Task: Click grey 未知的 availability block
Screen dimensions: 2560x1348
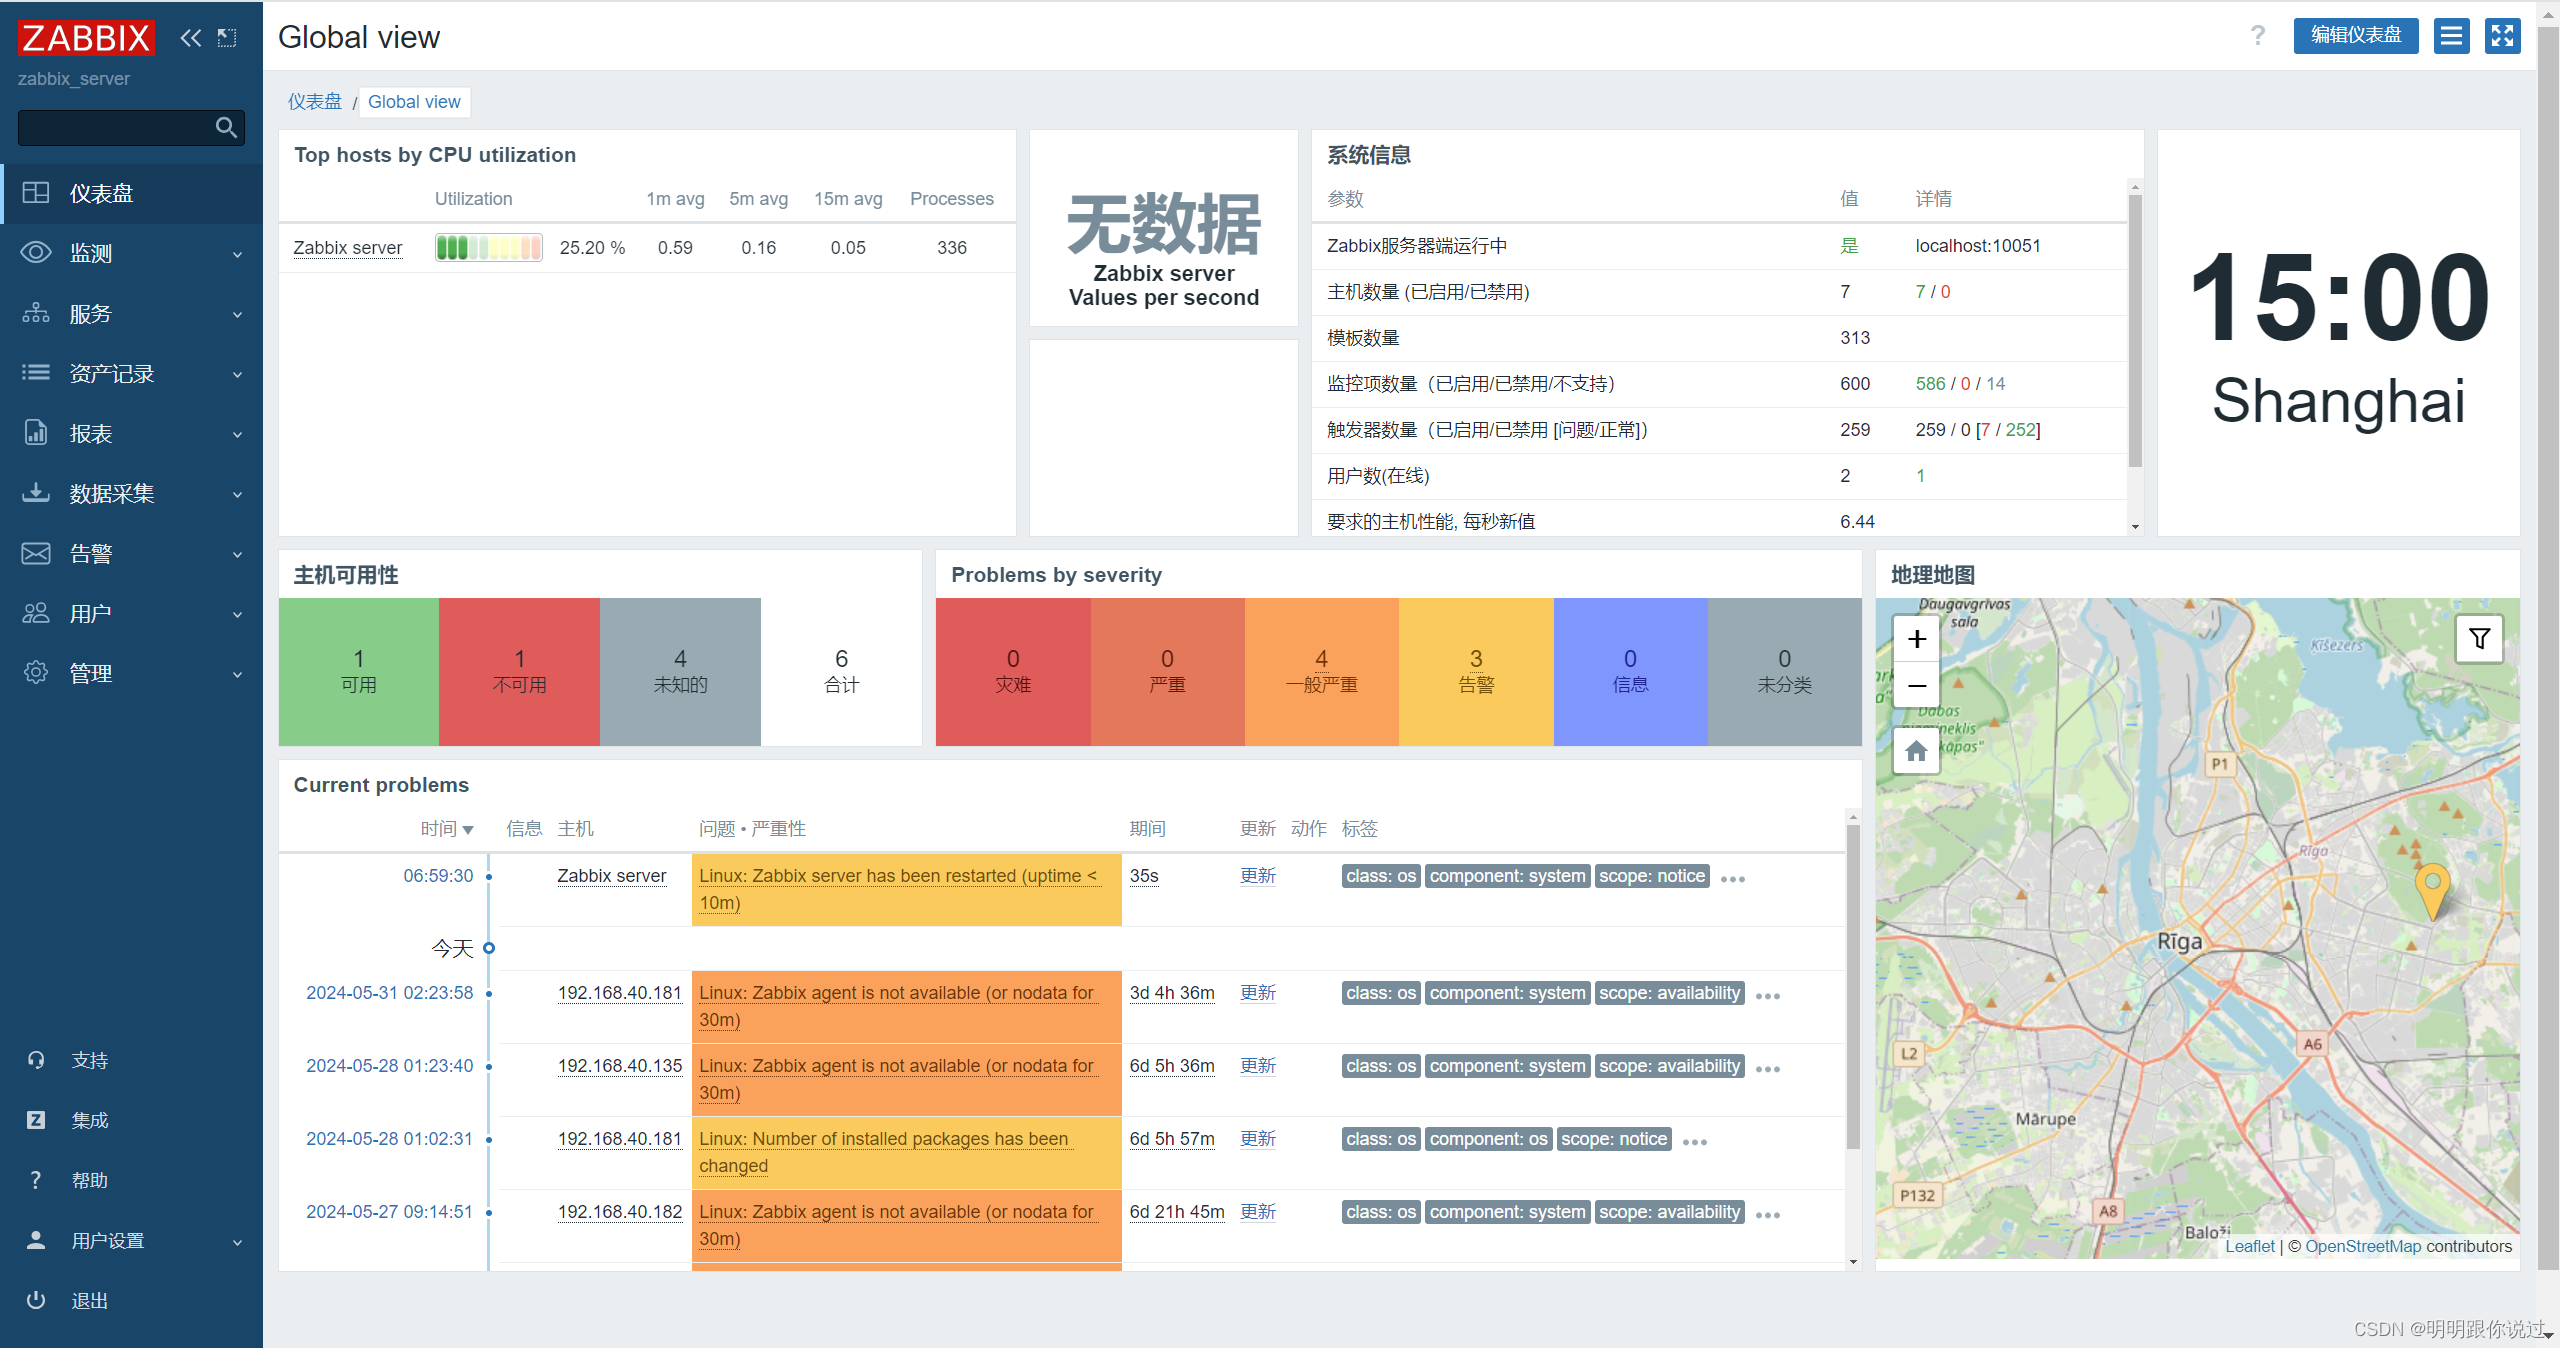Action: 680,671
